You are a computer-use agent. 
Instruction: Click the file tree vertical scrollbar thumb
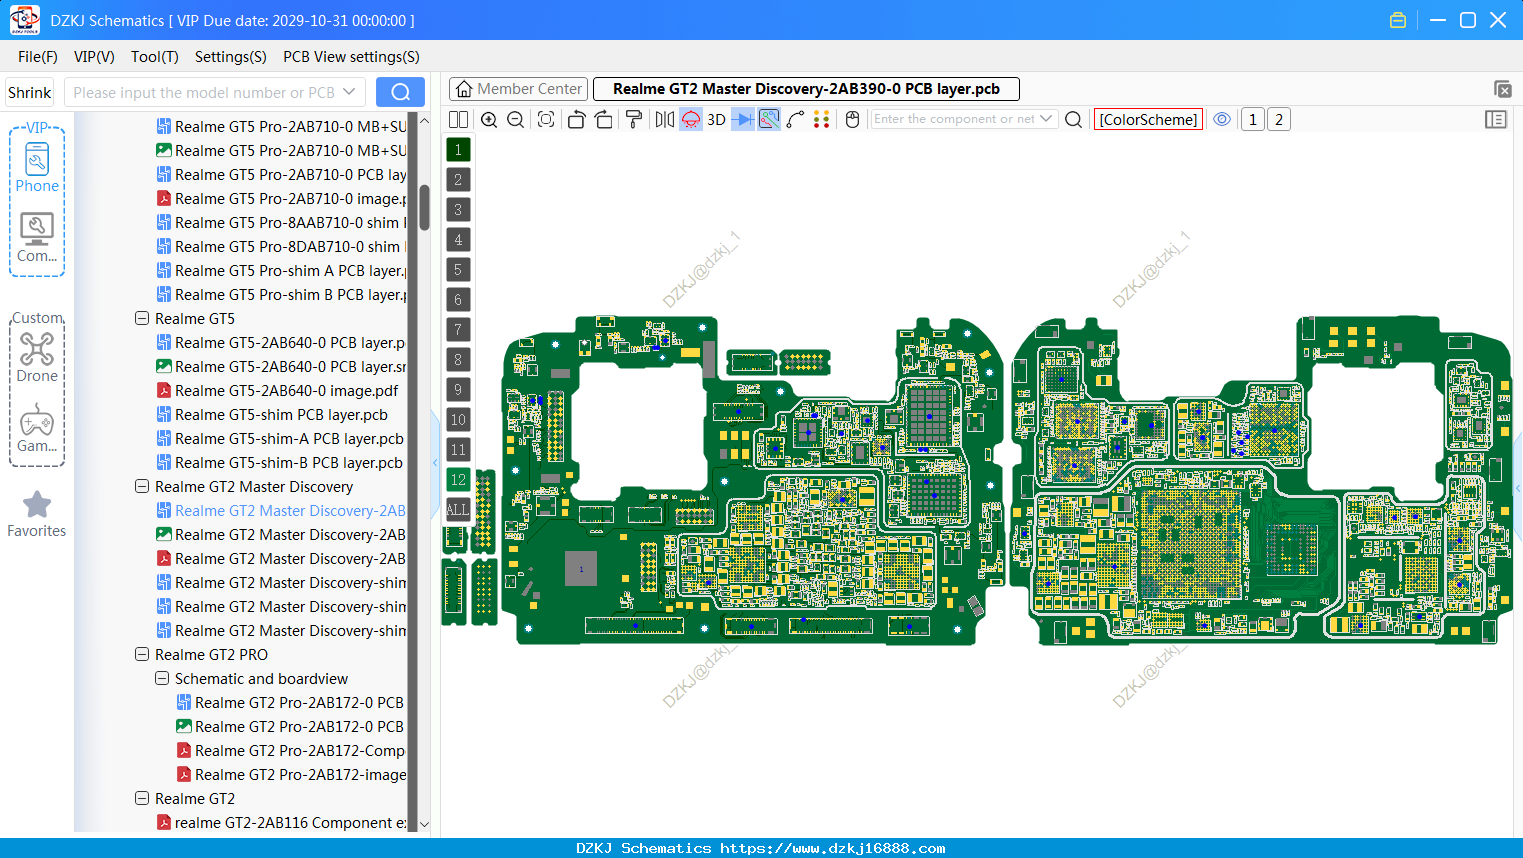click(424, 207)
